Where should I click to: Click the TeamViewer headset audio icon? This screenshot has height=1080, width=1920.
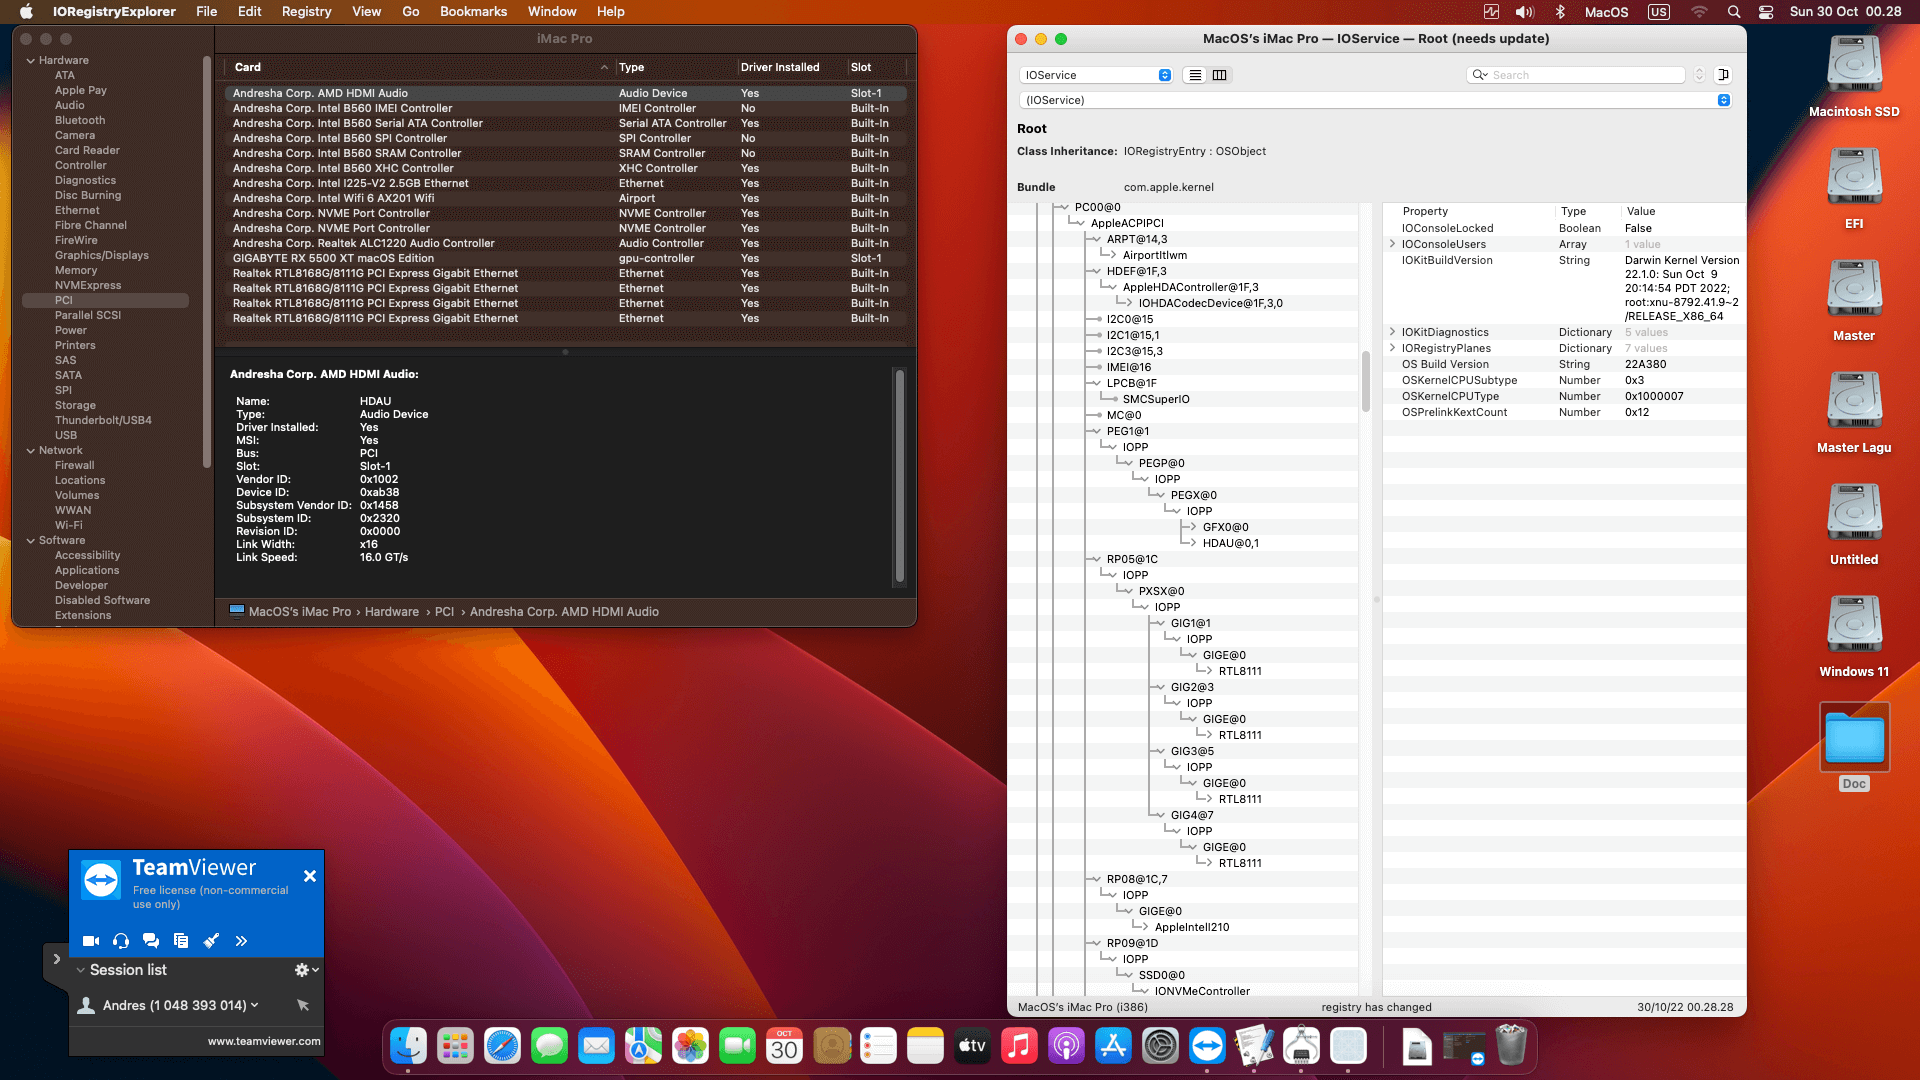[121, 941]
